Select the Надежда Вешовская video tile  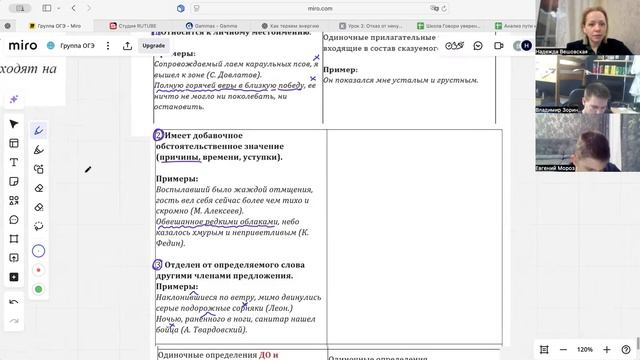tap(588, 27)
